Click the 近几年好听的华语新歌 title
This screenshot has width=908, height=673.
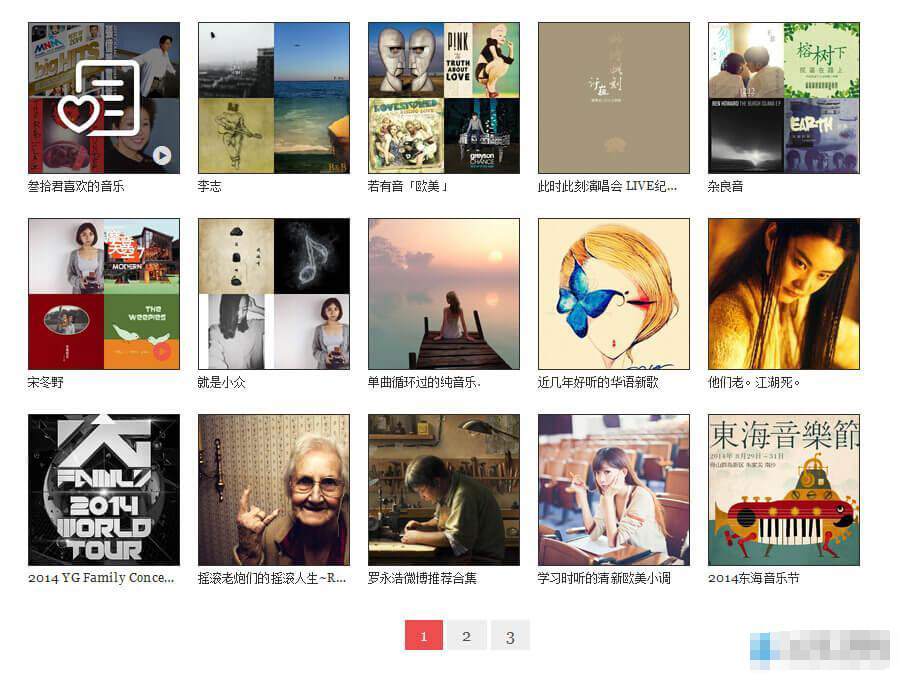(598, 382)
